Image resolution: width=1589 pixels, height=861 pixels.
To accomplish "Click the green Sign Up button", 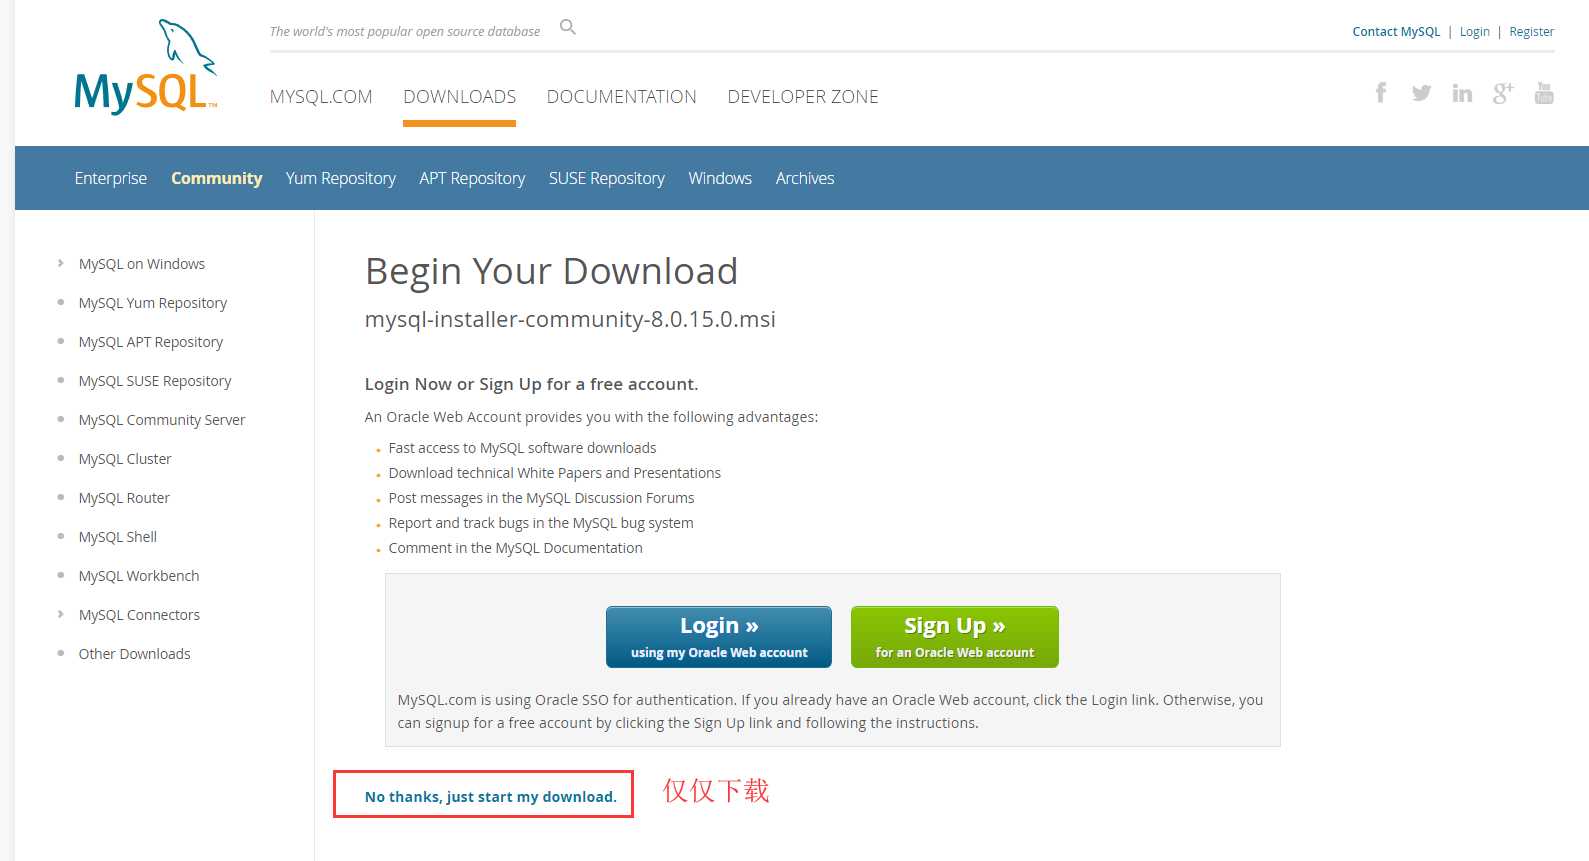I will click(x=955, y=637).
